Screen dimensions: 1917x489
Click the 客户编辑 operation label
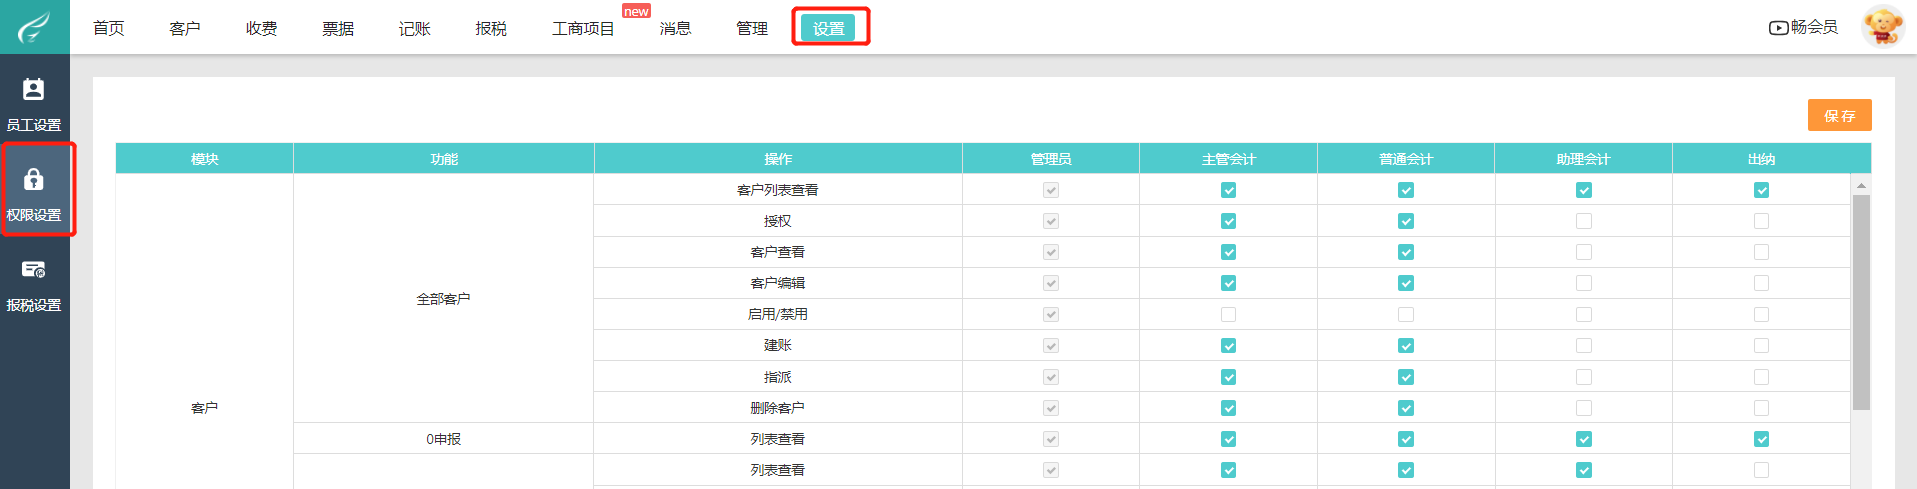pyautogui.click(x=778, y=283)
